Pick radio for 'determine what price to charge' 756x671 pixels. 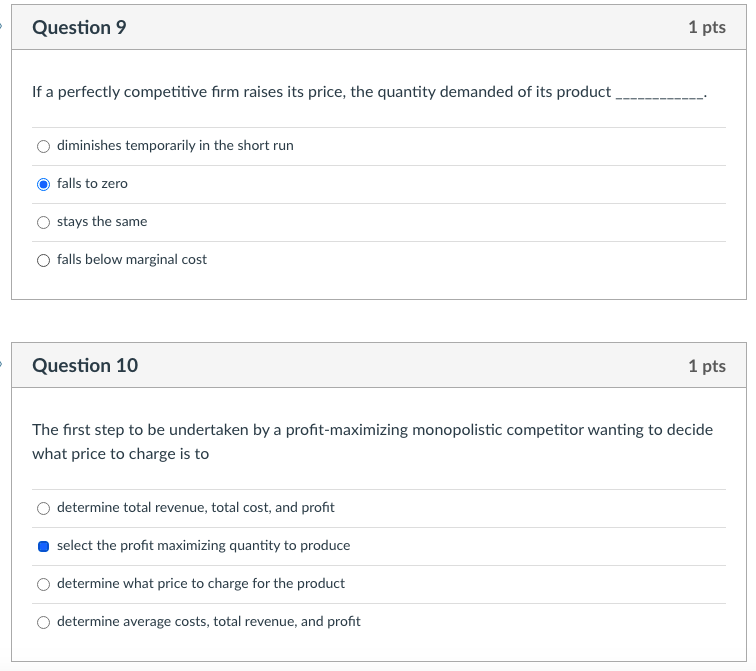tap(43, 584)
